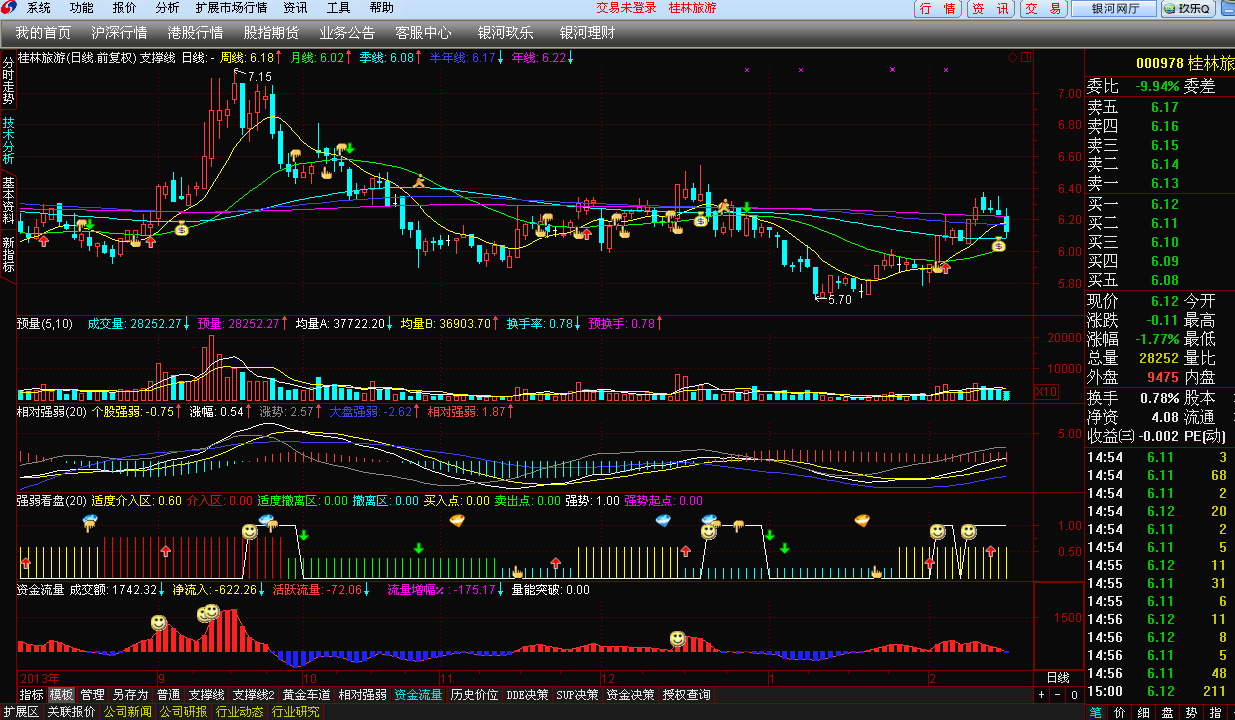Select the 历史价位 template tab
This screenshot has height=720, width=1235.
click(x=474, y=694)
